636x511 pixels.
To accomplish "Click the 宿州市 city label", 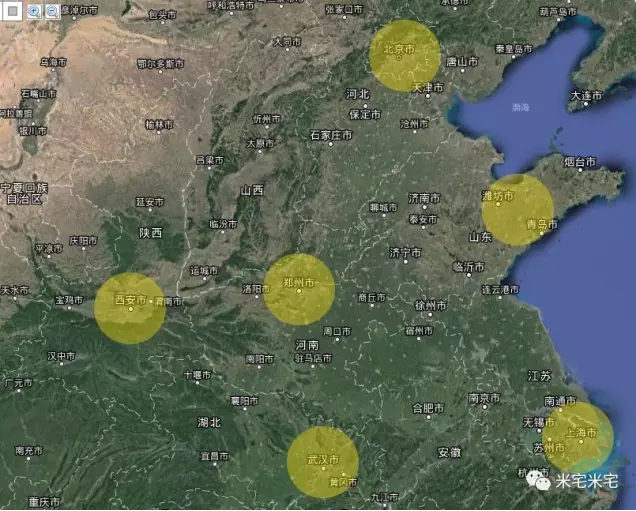I will (x=419, y=331).
